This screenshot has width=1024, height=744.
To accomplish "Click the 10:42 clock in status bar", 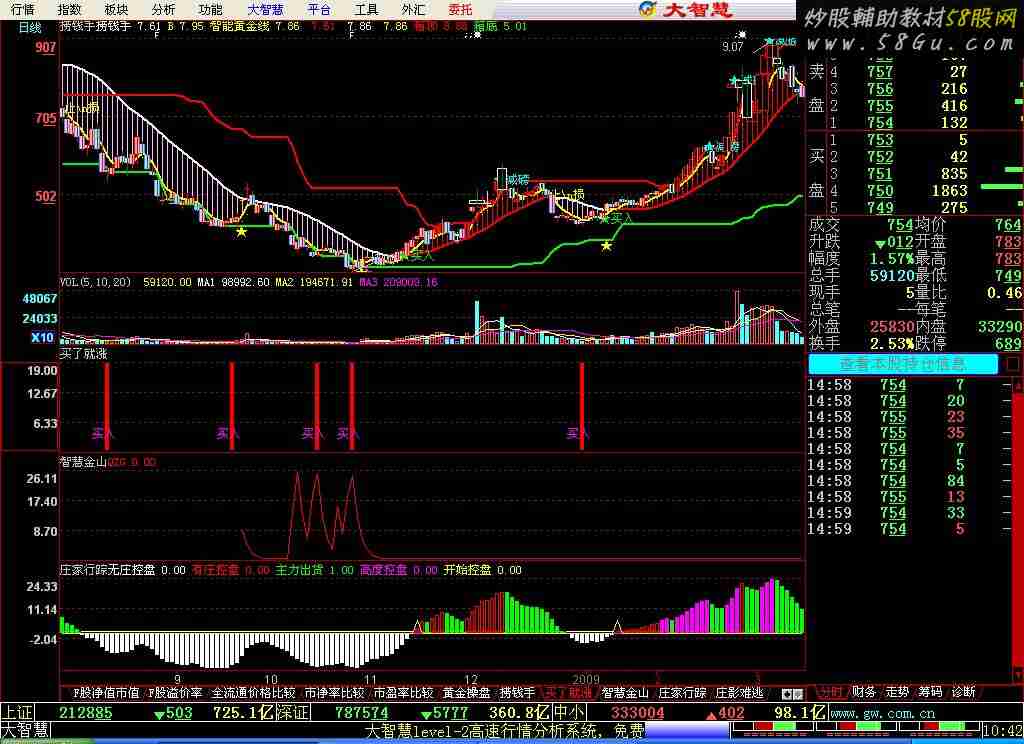I will (x=1002, y=730).
